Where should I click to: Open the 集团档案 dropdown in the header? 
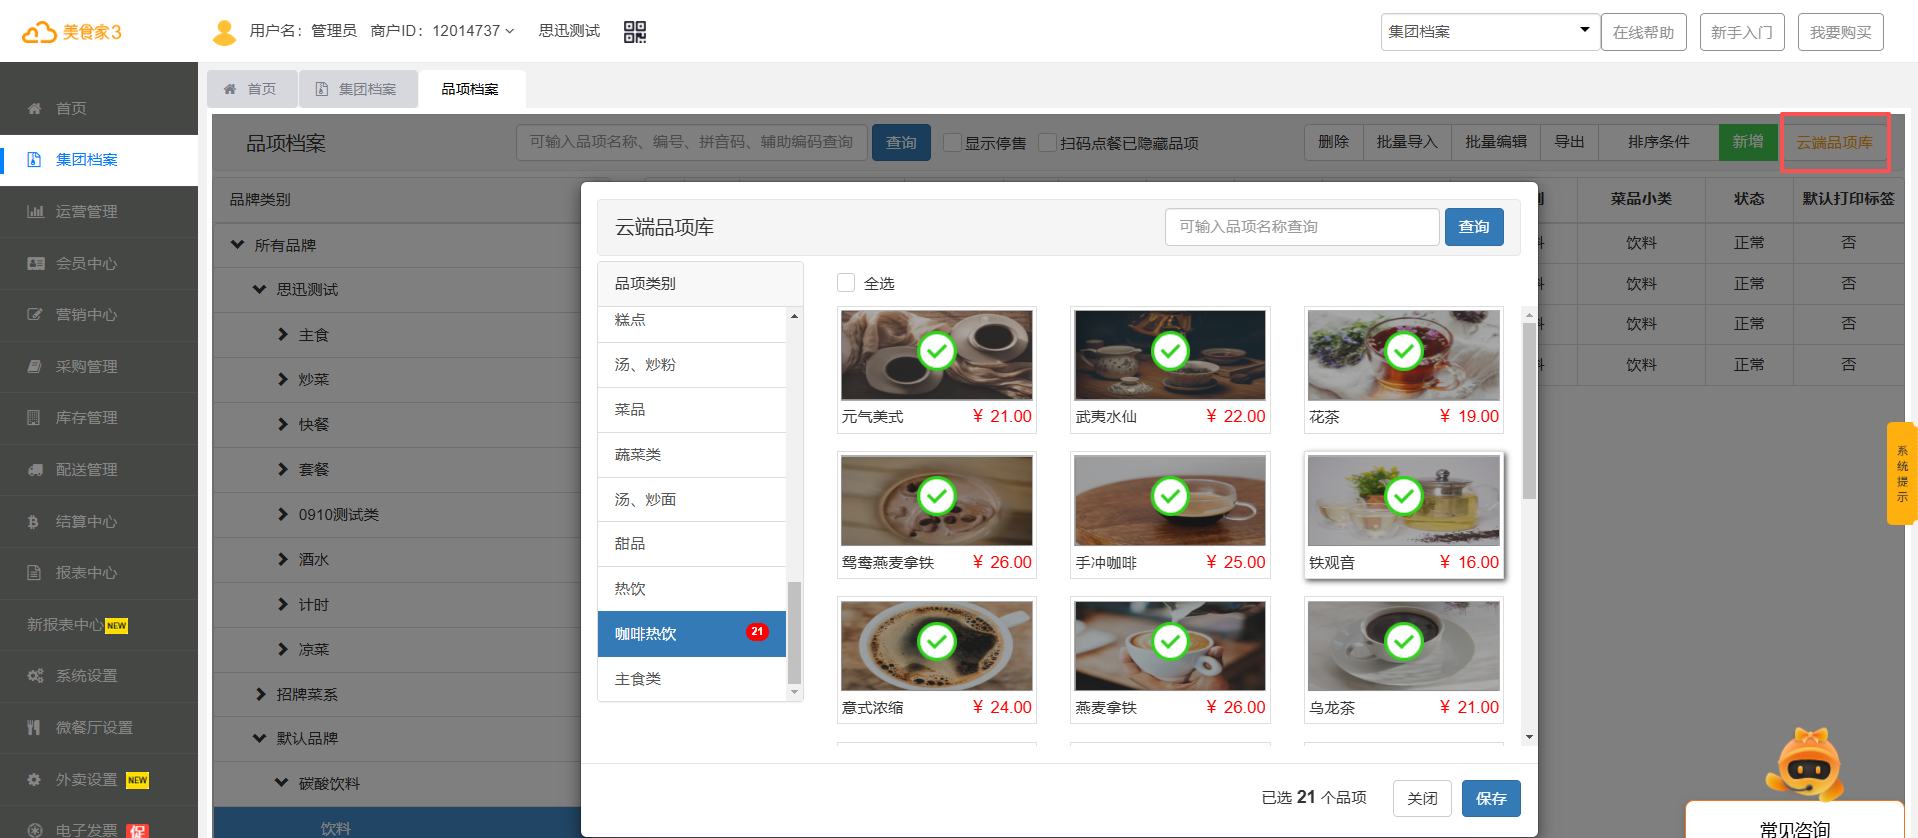pyautogui.click(x=1488, y=32)
